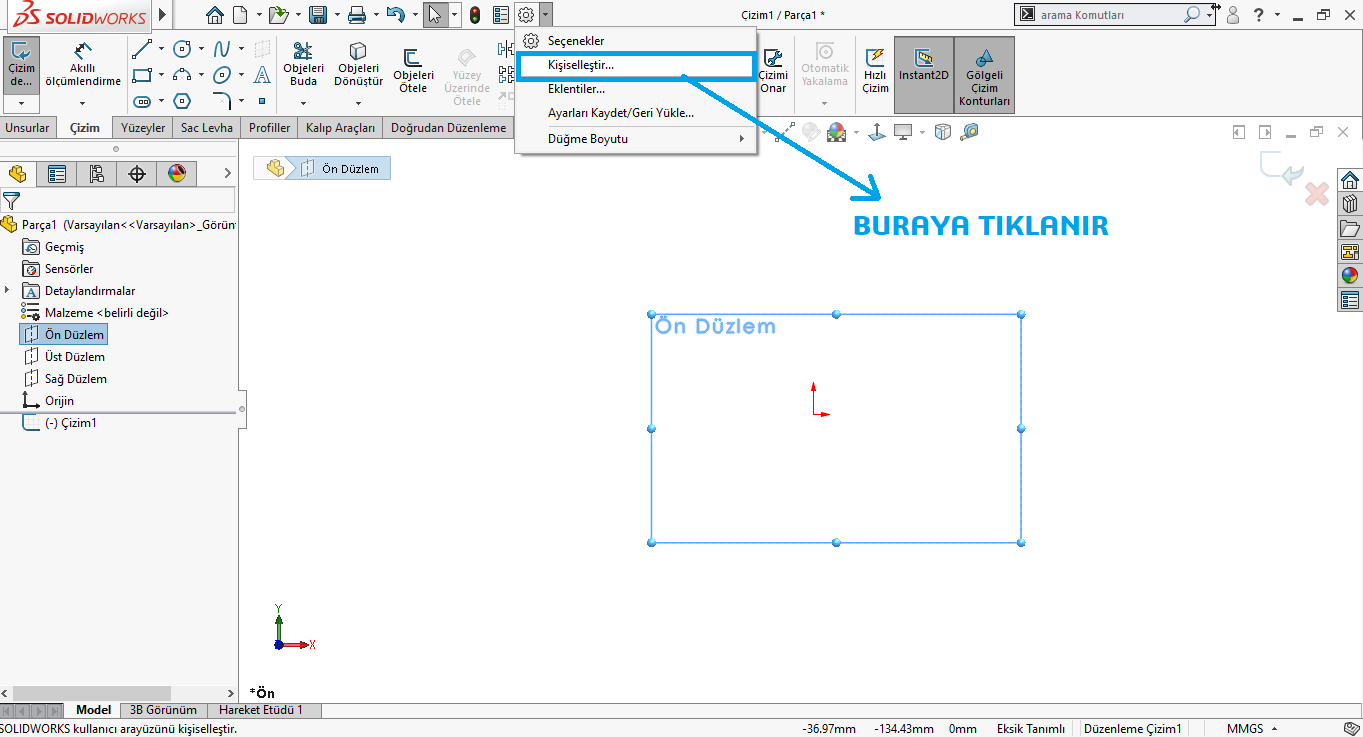Click the Objeleri Buda trim tool

(x=303, y=65)
